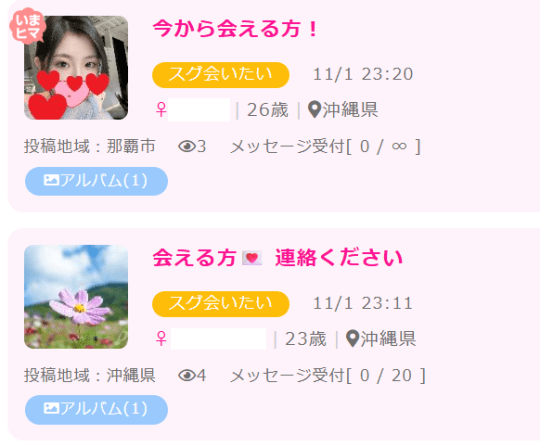The height and width of the screenshot is (447, 540).
Task: Click the eye view-count icon showing 4
Action: [187, 375]
